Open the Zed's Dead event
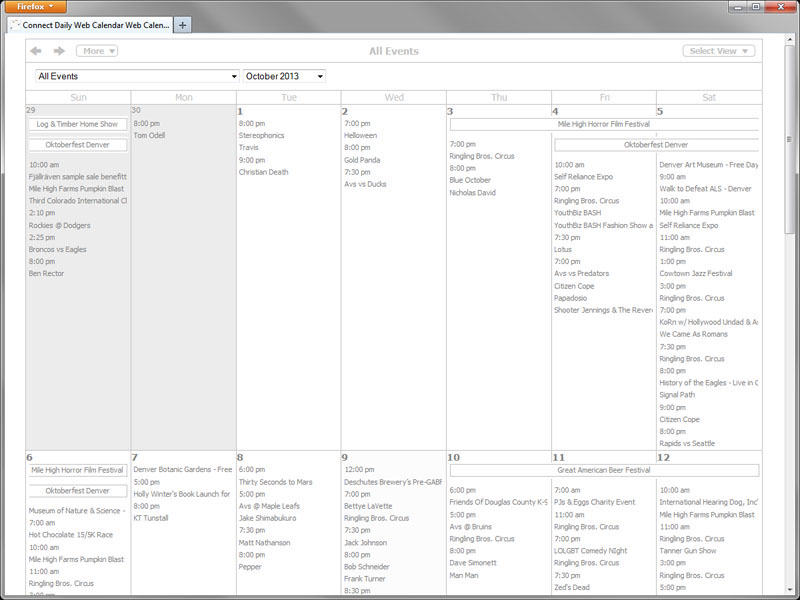The image size is (800, 600). pos(571,587)
